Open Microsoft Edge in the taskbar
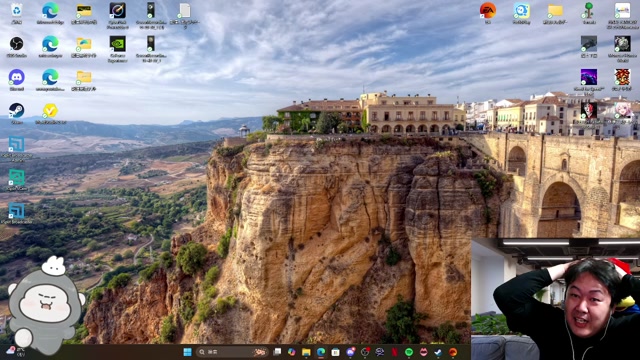The image size is (640, 360). pos(321,352)
